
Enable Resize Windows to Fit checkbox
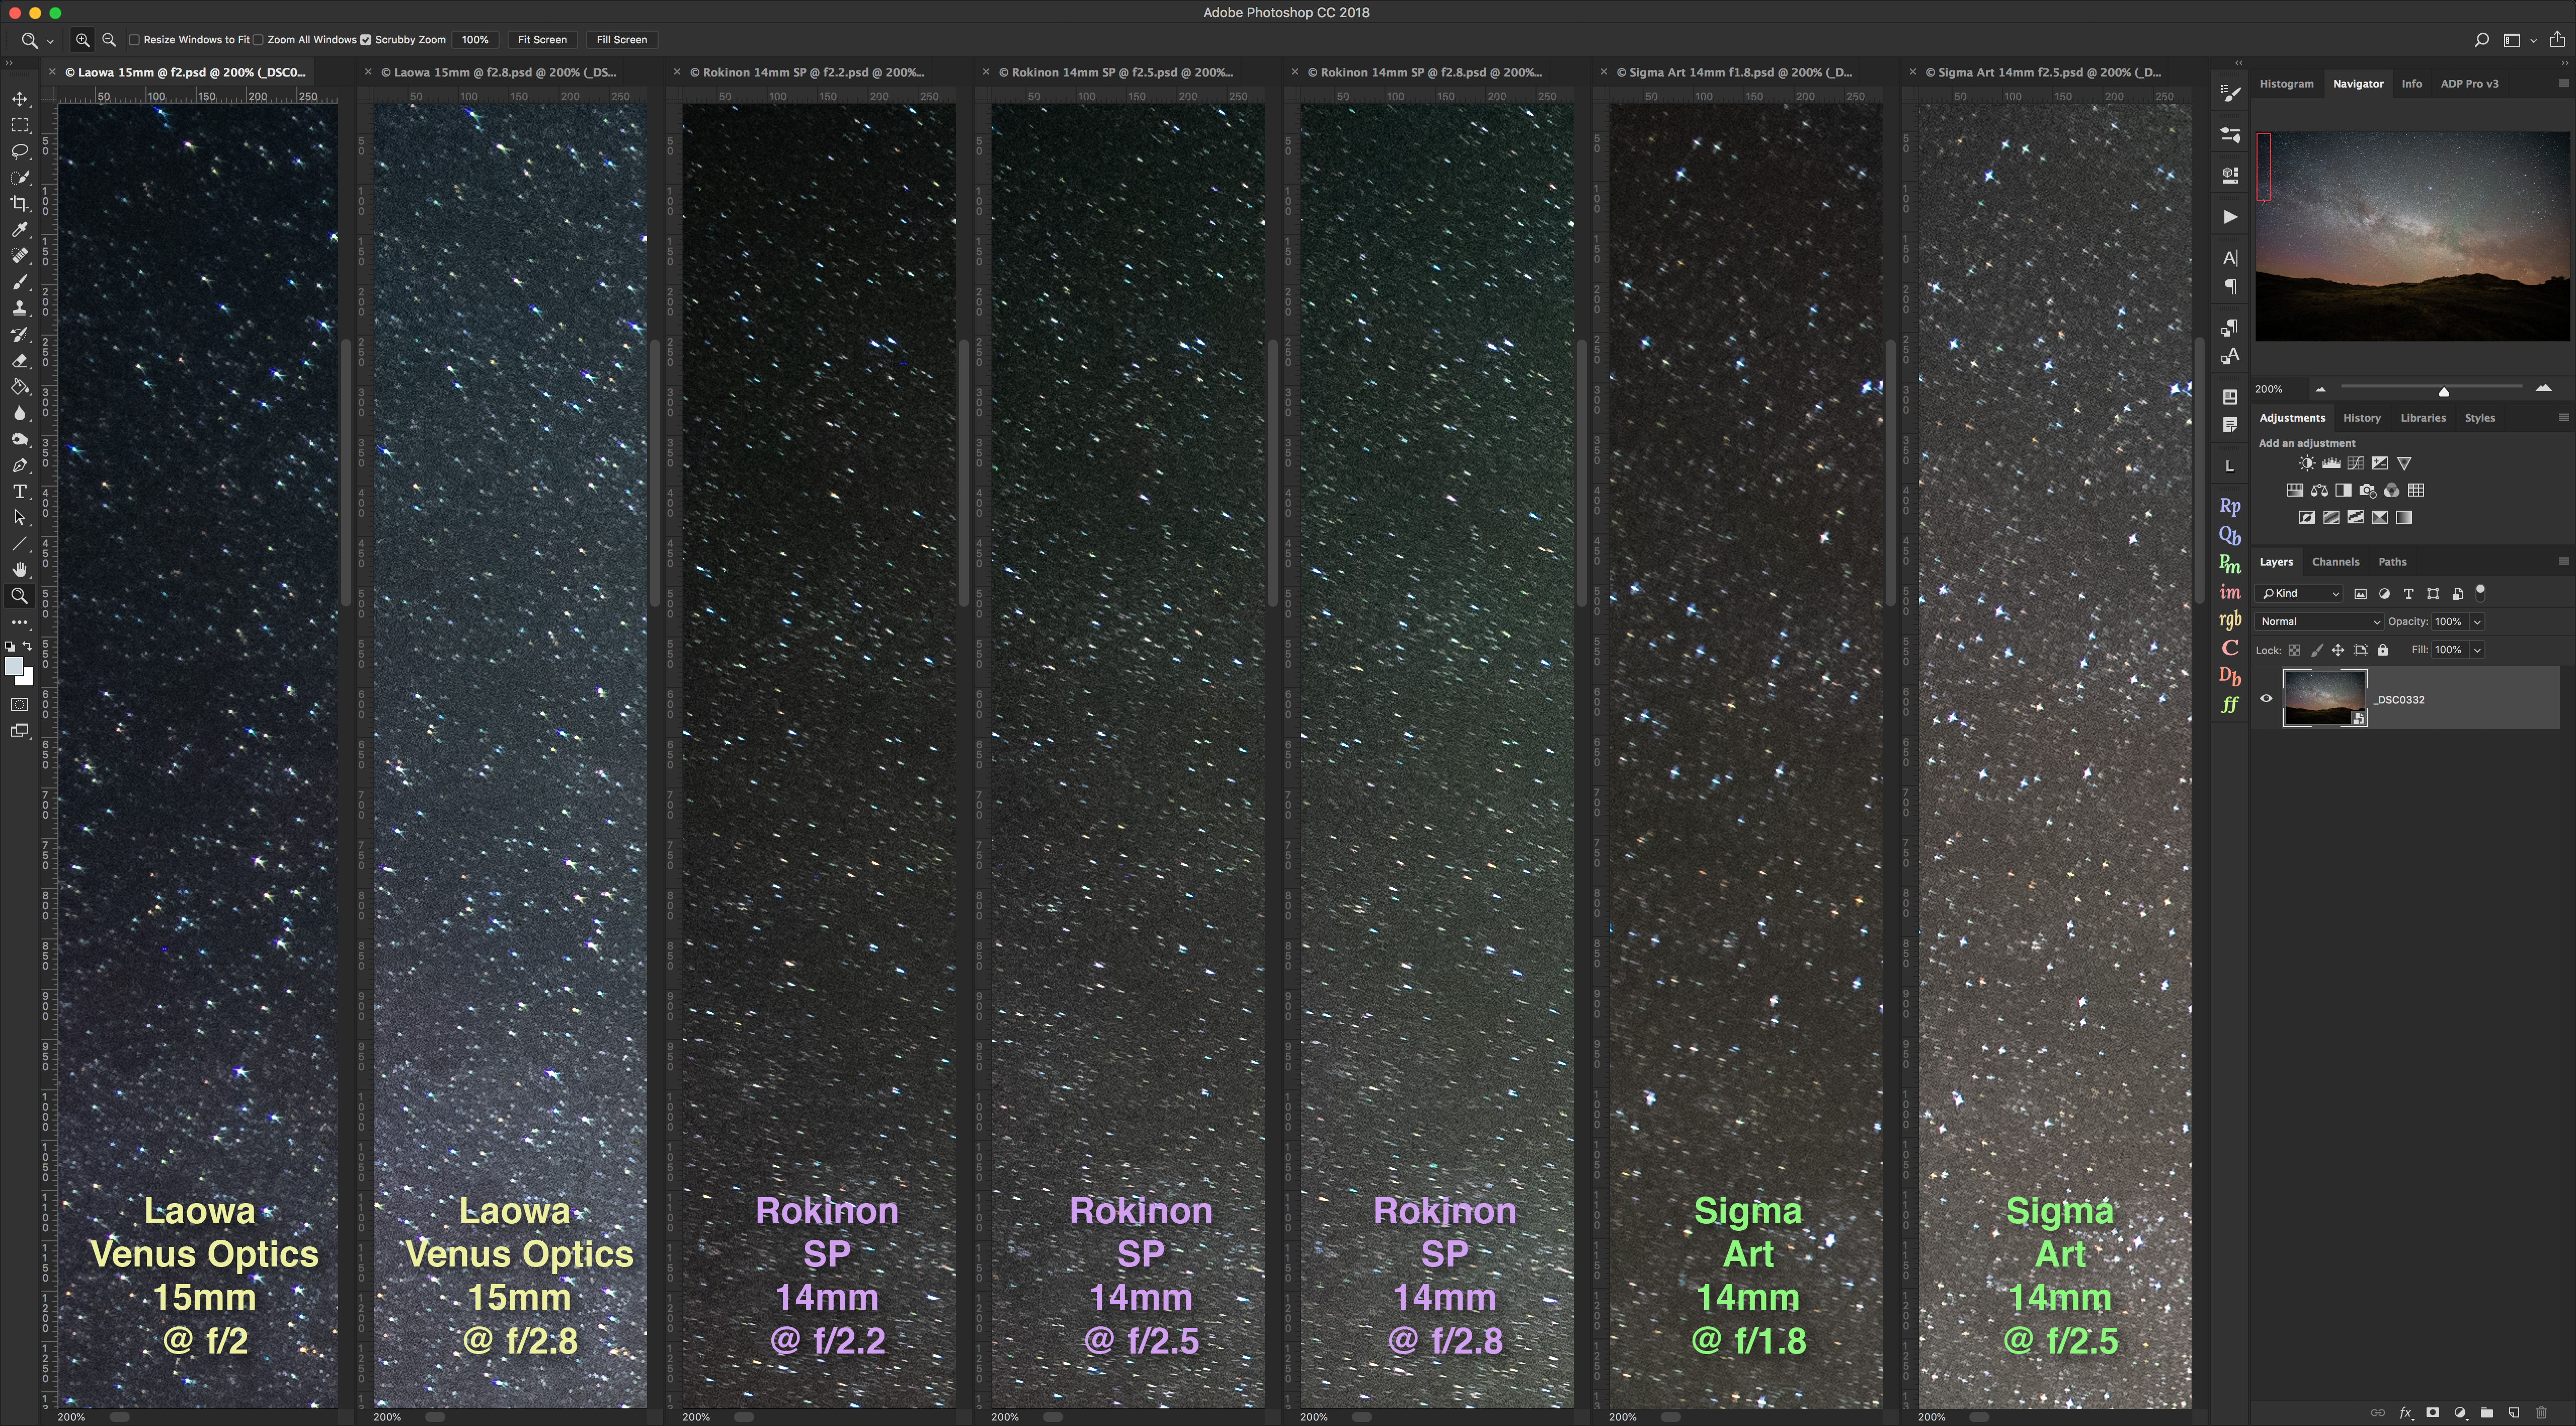click(134, 40)
